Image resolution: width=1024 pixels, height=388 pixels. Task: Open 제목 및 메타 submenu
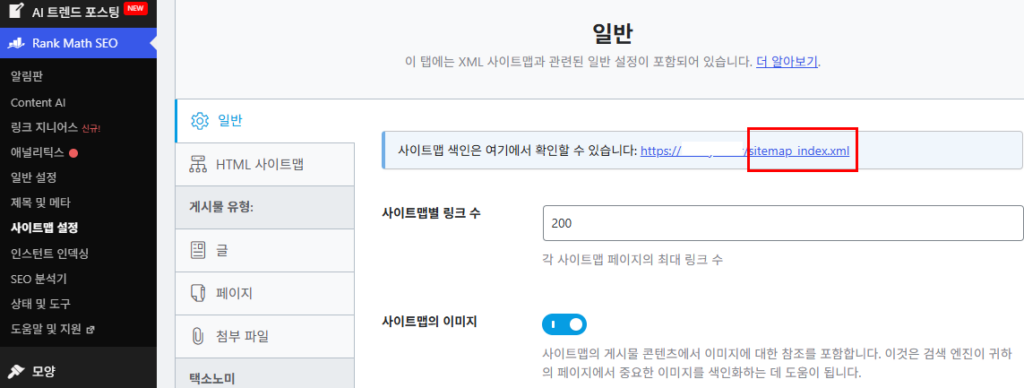coord(40,203)
